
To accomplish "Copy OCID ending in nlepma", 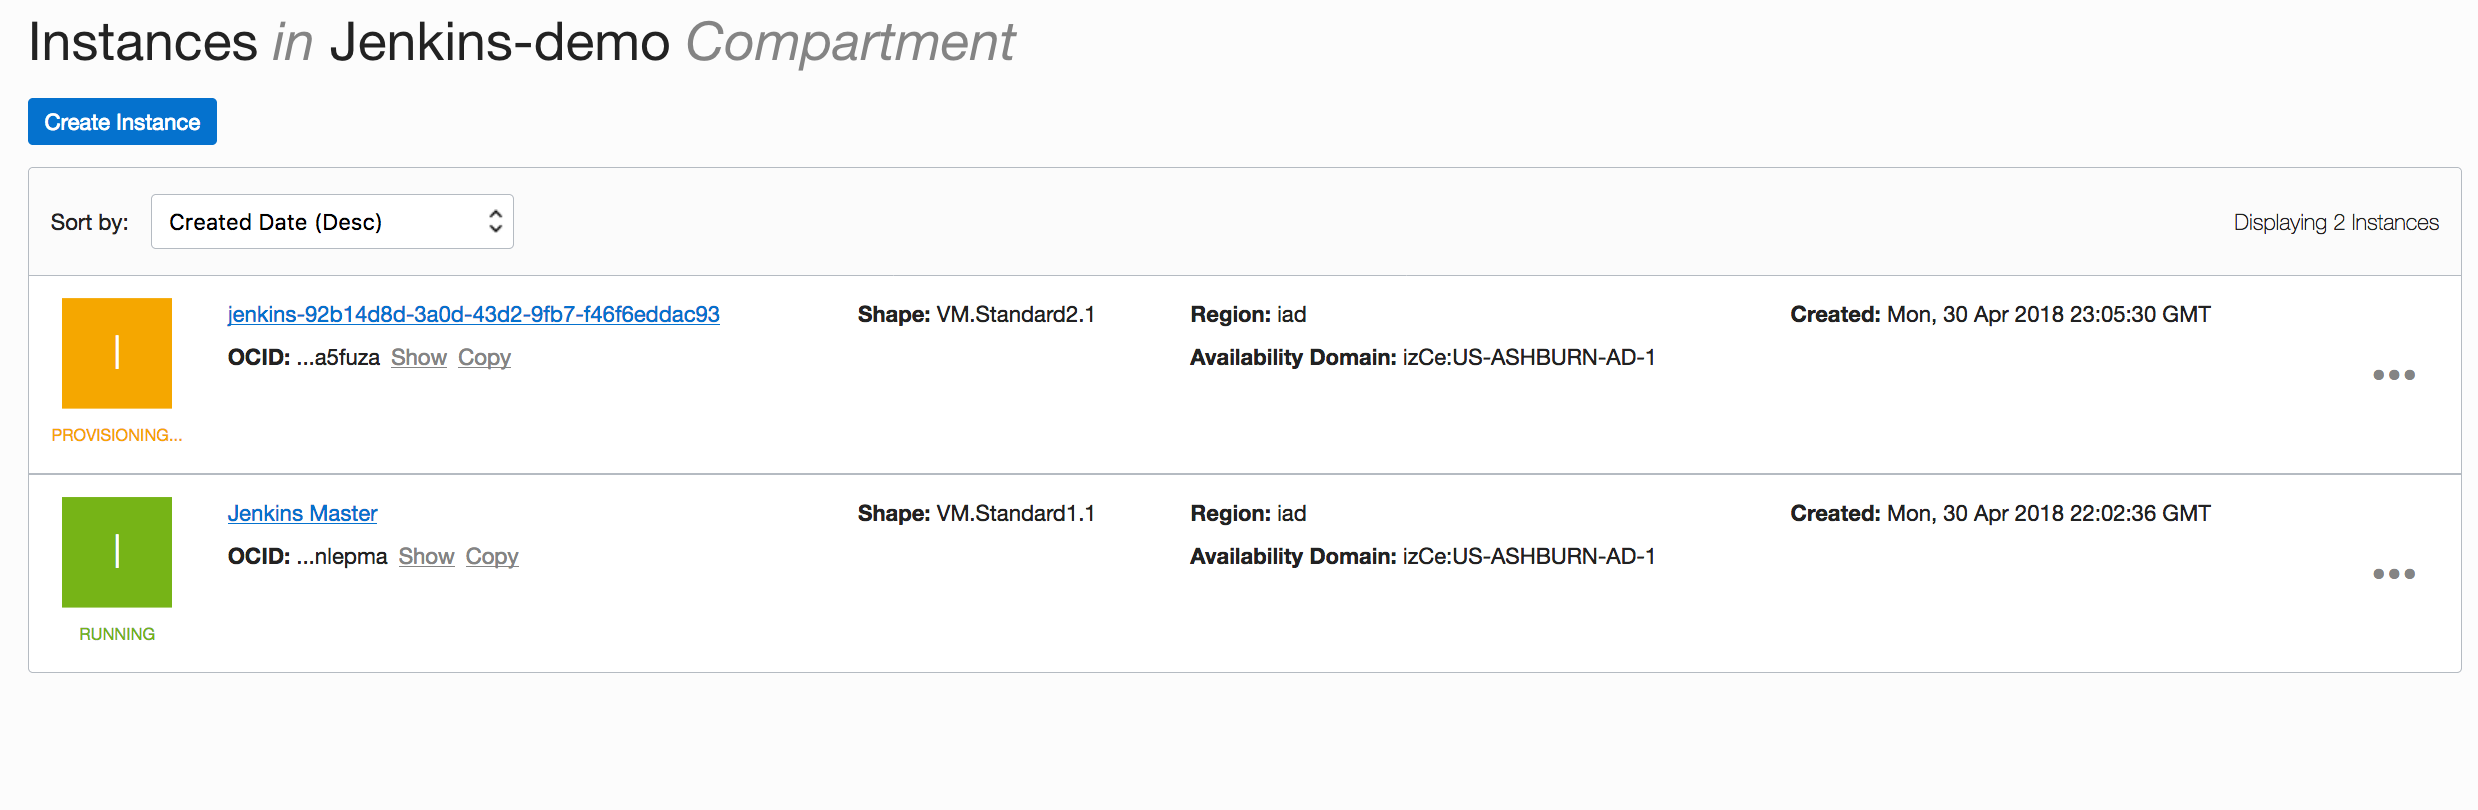I will [x=492, y=557].
